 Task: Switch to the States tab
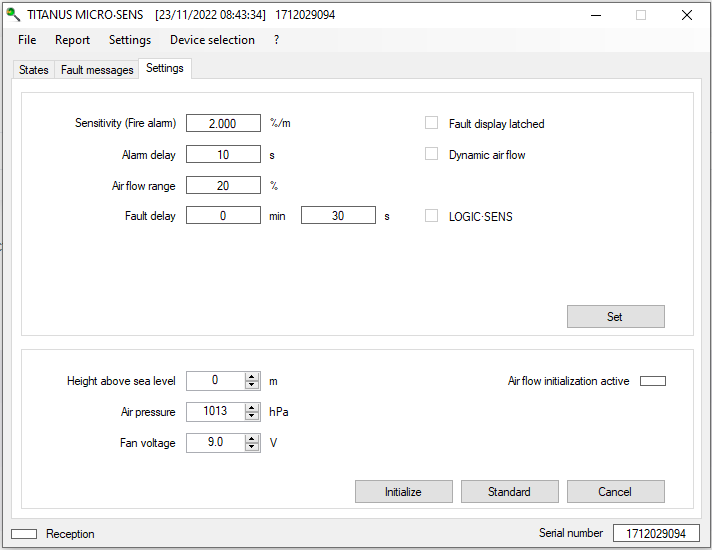click(x=34, y=70)
